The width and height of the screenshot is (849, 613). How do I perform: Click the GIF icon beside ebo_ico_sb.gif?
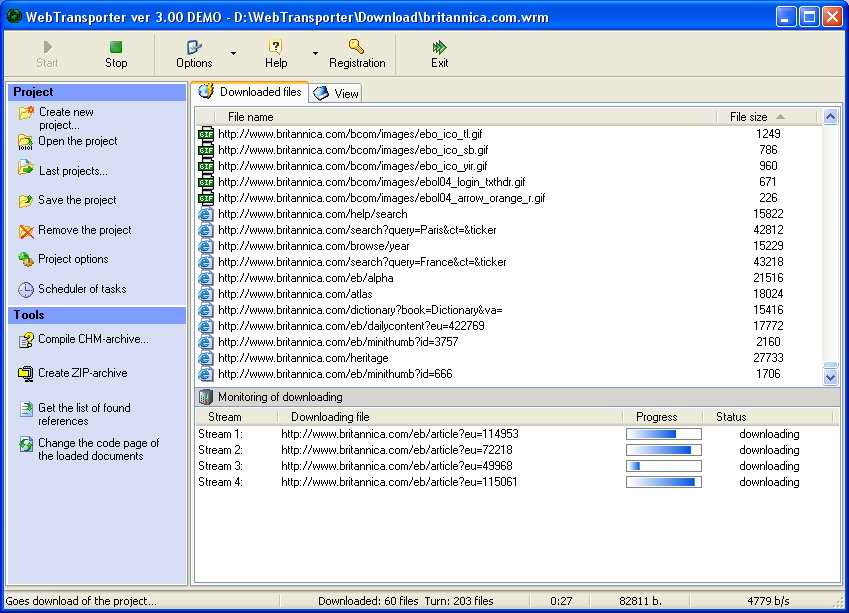click(206, 150)
